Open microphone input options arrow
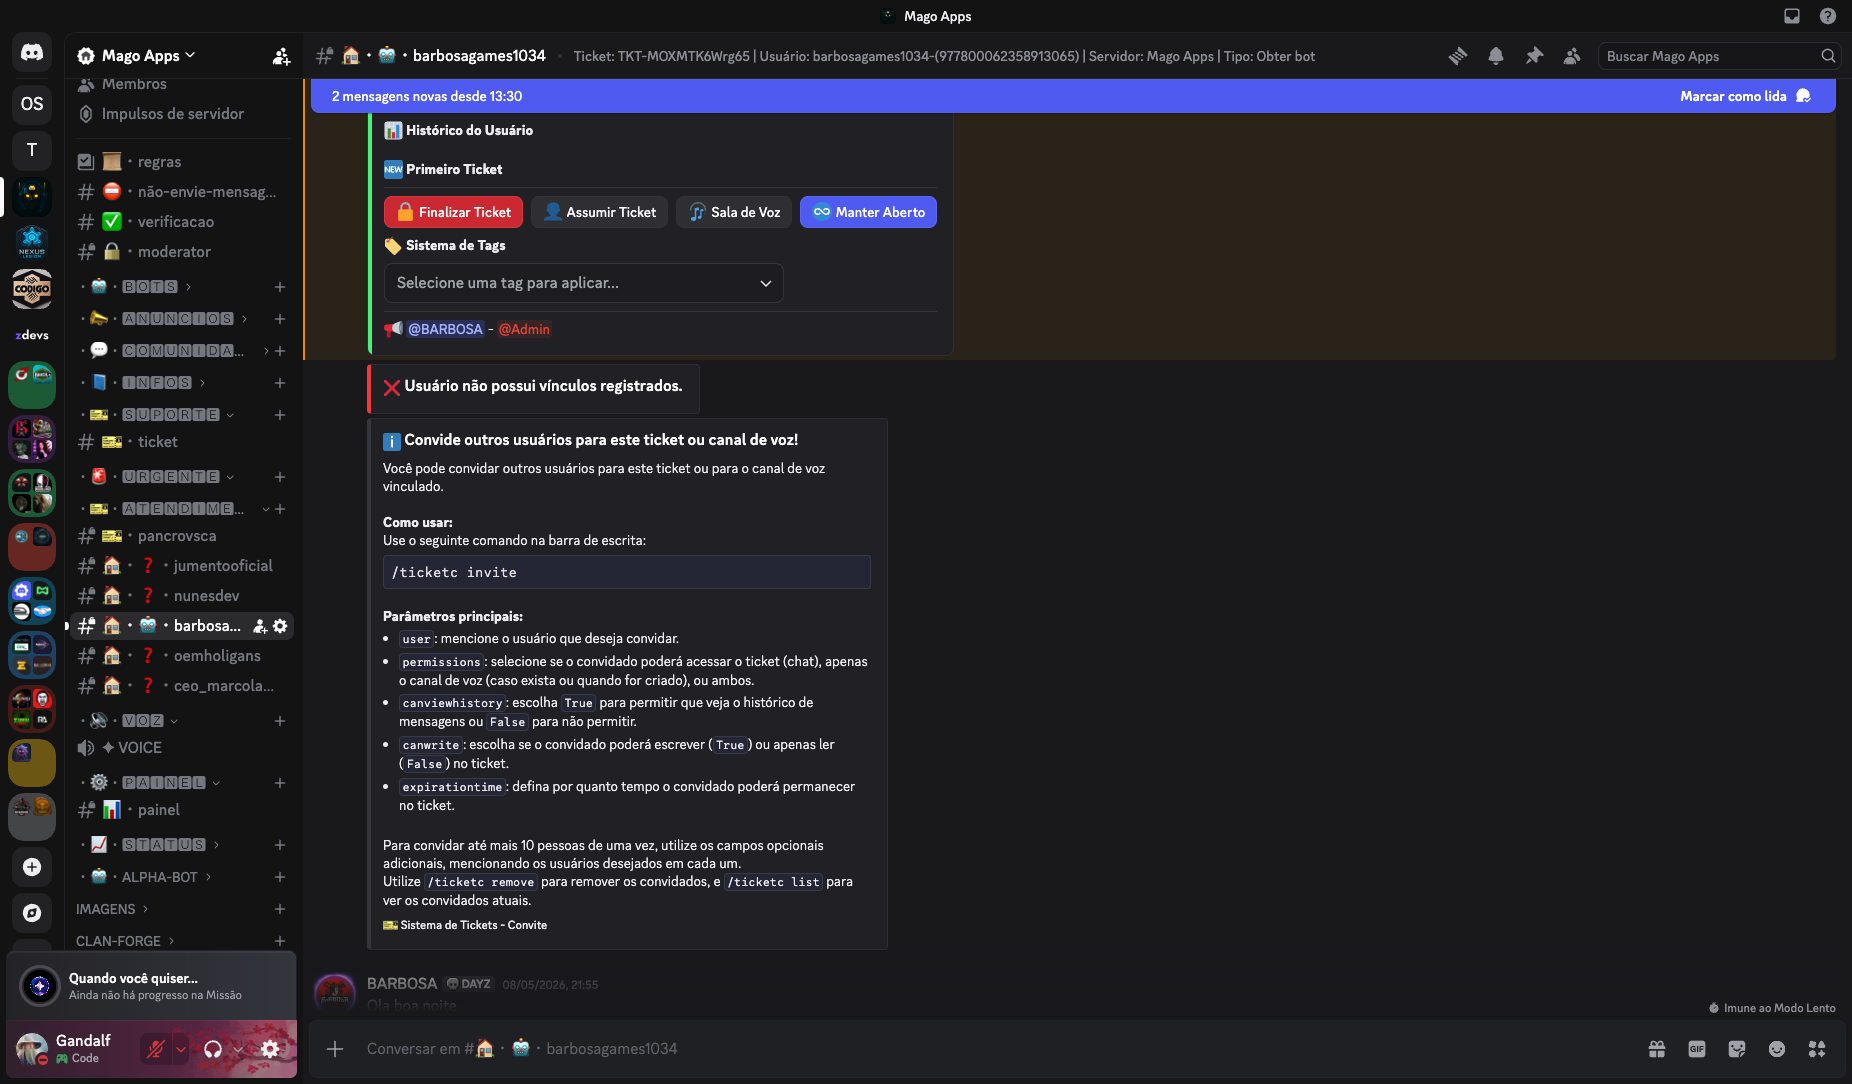This screenshot has width=1852, height=1084. (181, 1049)
